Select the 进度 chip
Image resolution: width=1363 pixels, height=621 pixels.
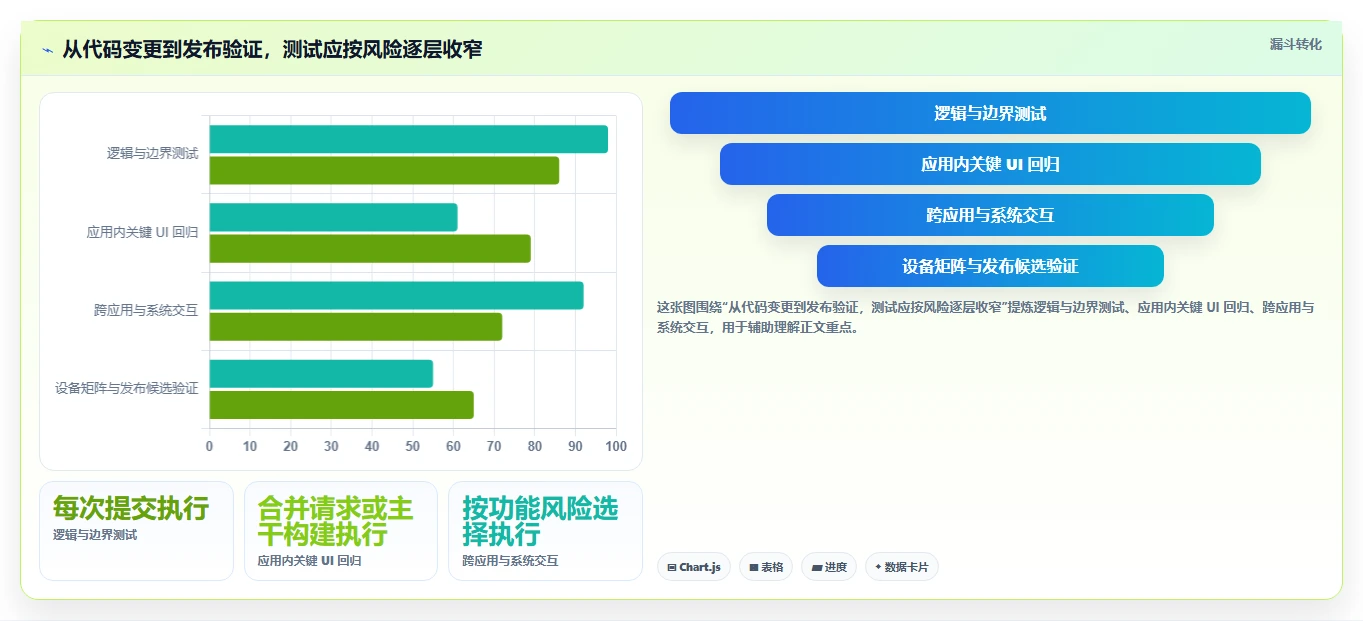pyautogui.click(x=829, y=567)
